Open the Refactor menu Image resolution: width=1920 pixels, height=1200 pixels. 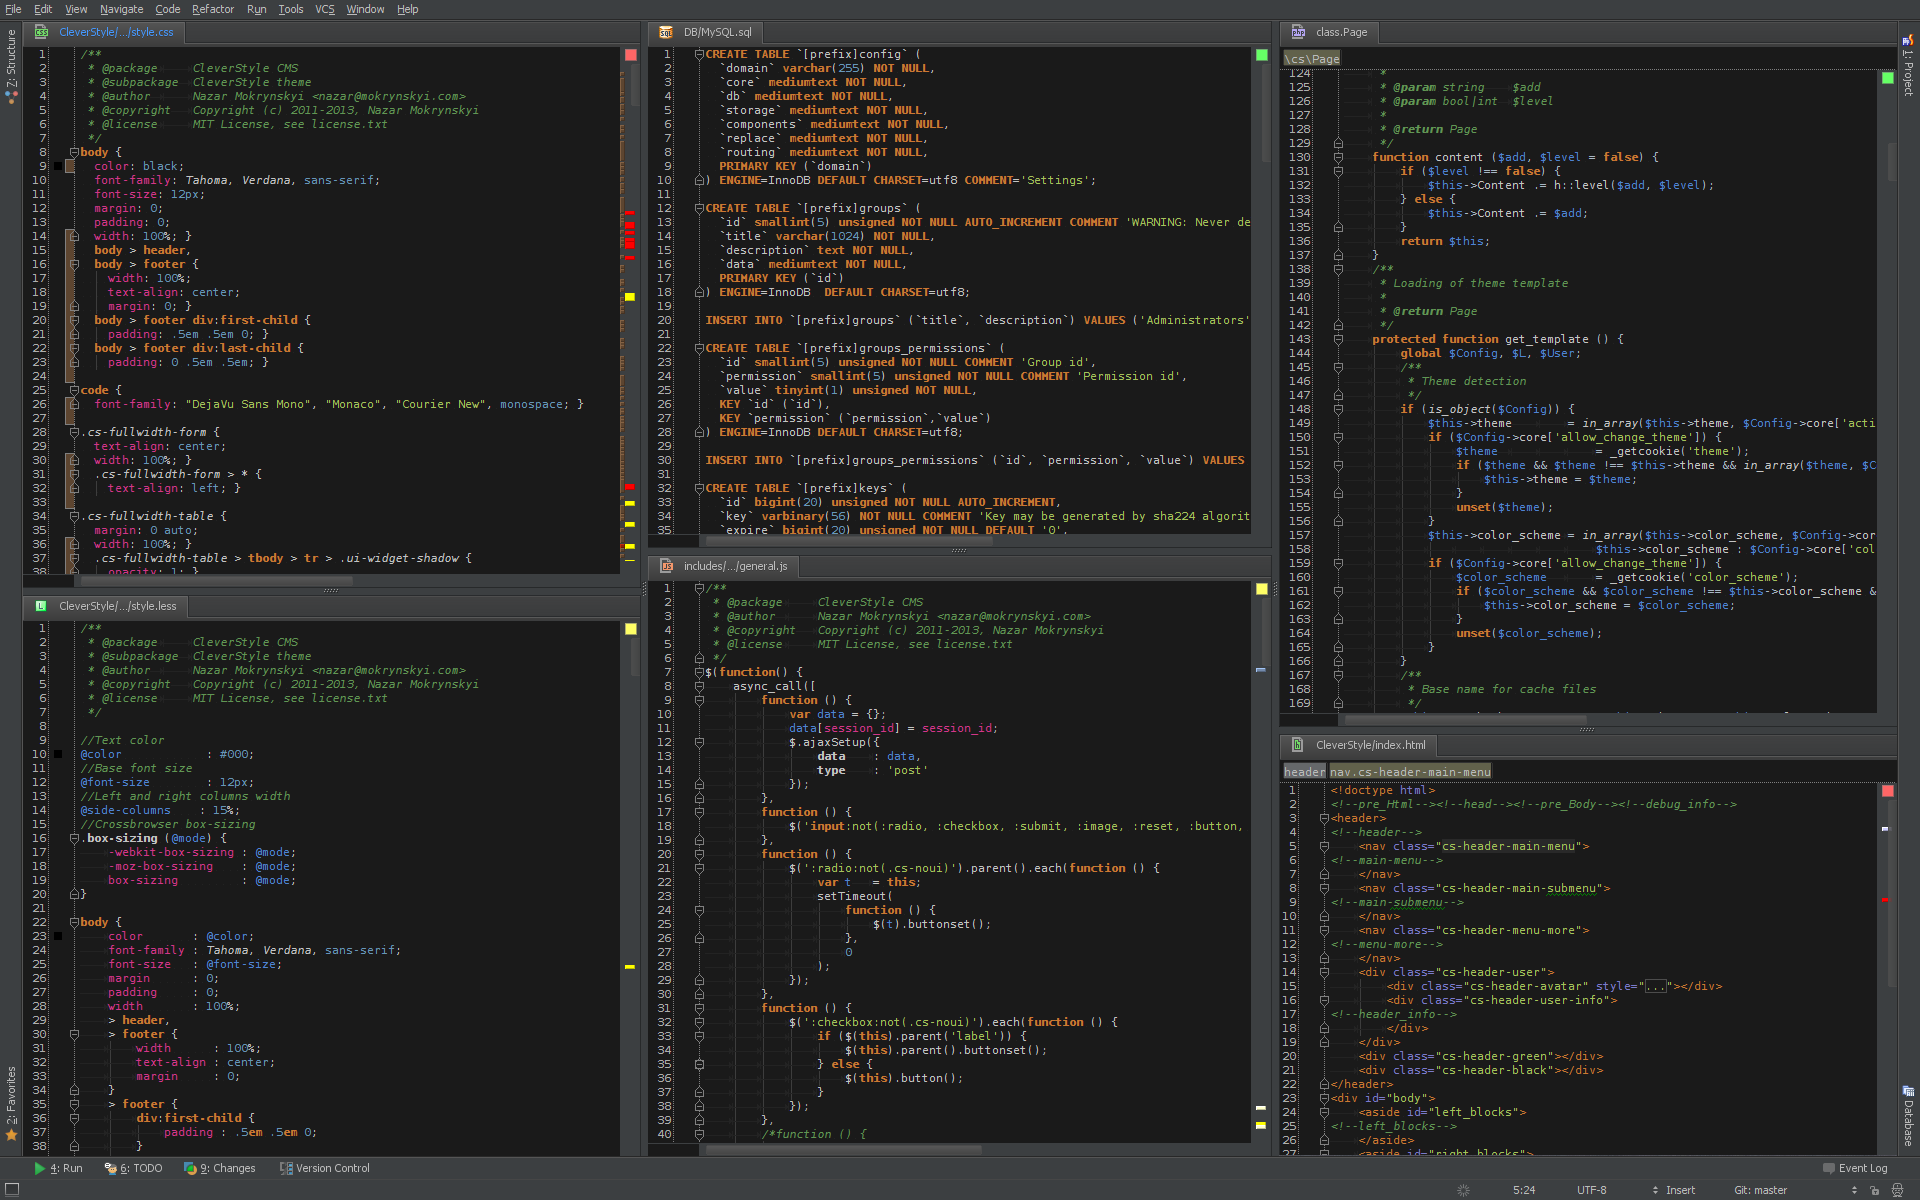click(212, 9)
